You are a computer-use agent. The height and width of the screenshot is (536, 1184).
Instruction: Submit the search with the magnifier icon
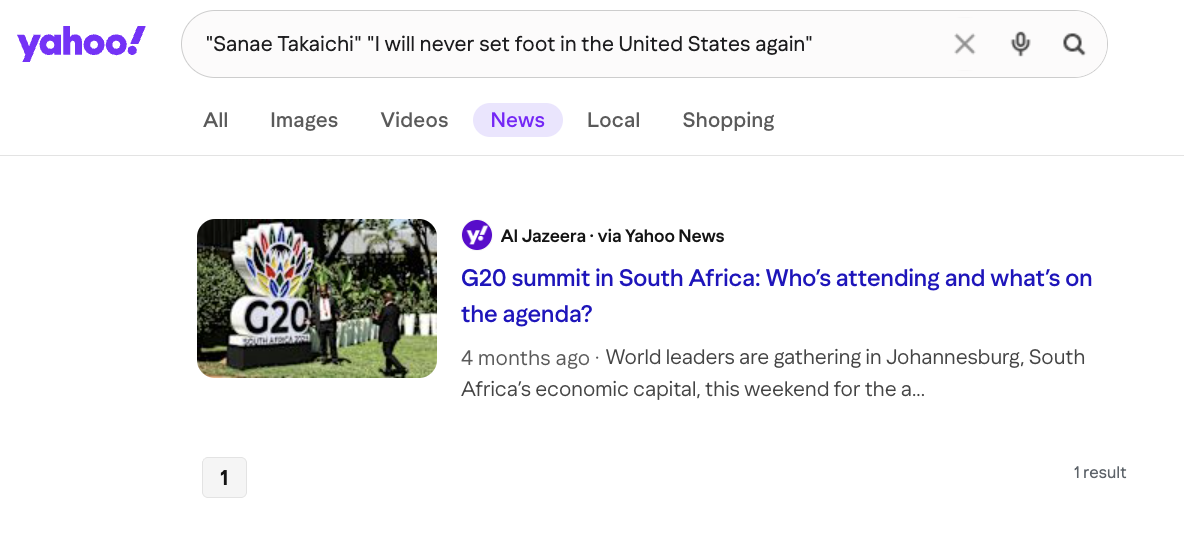click(1074, 44)
